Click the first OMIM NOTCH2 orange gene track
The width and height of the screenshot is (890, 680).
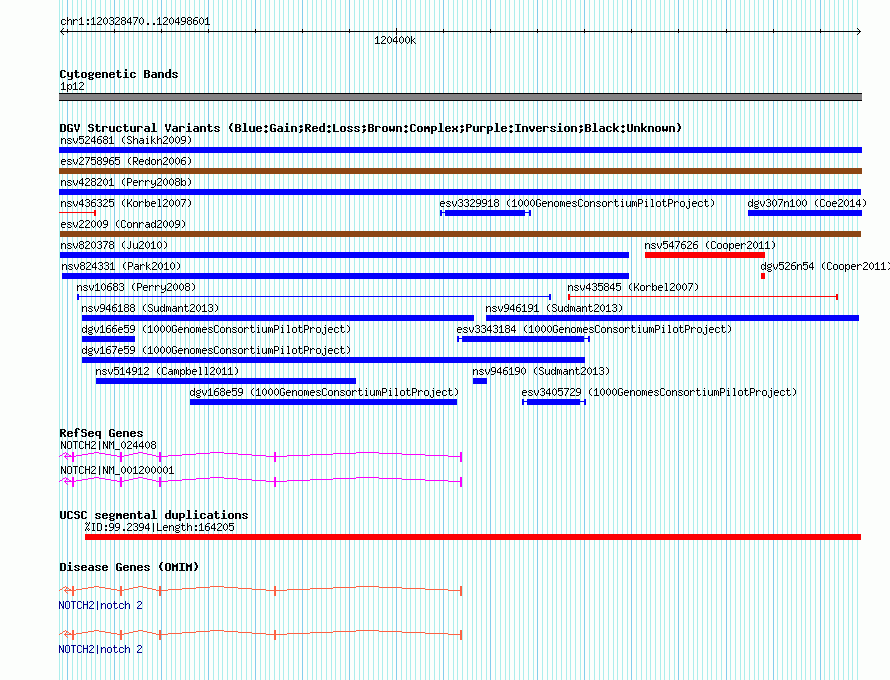[261, 590]
